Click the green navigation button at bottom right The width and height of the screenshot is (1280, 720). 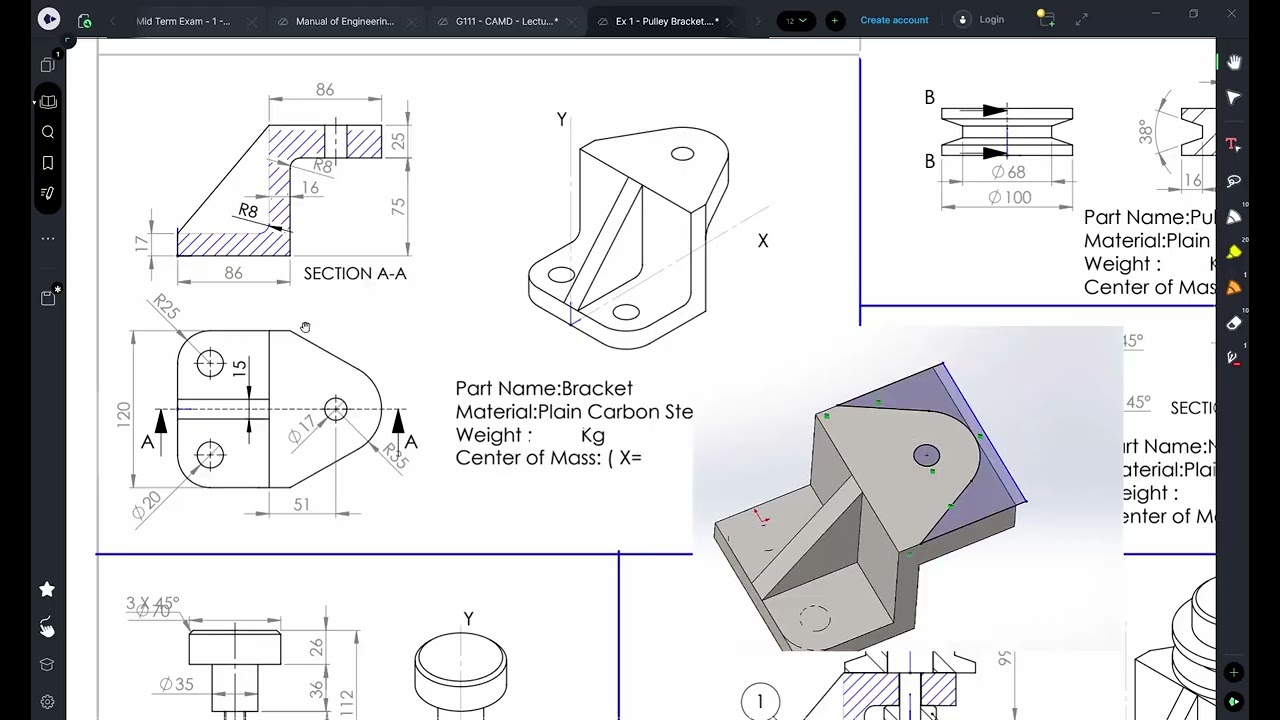1234,702
